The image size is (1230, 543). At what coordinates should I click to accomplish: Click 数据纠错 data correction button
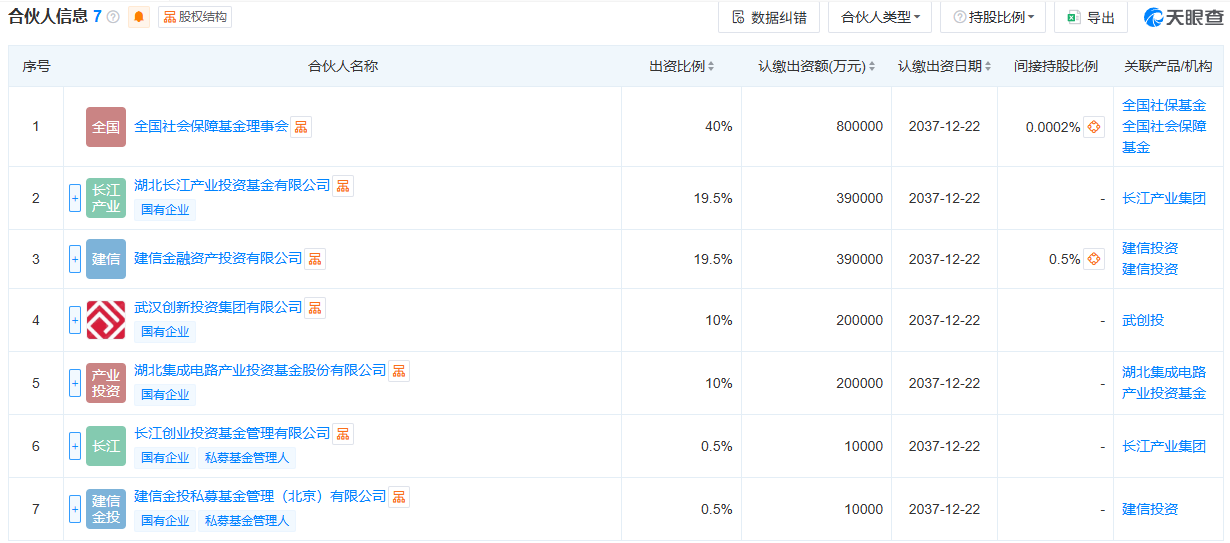pos(769,17)
